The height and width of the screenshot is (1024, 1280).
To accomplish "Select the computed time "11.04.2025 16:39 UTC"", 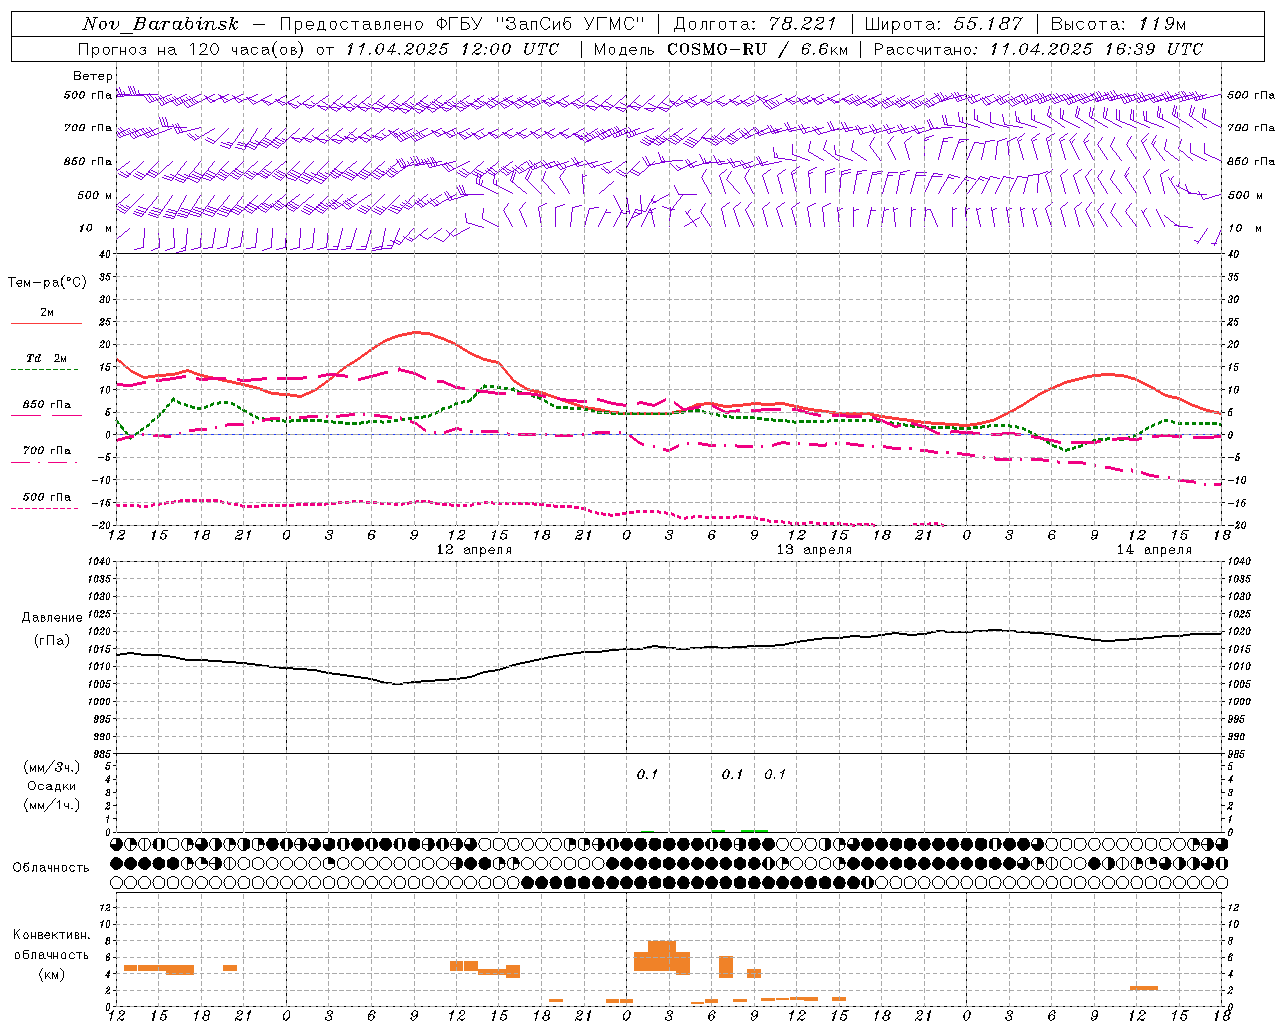I will click(x=1096, y=49).
